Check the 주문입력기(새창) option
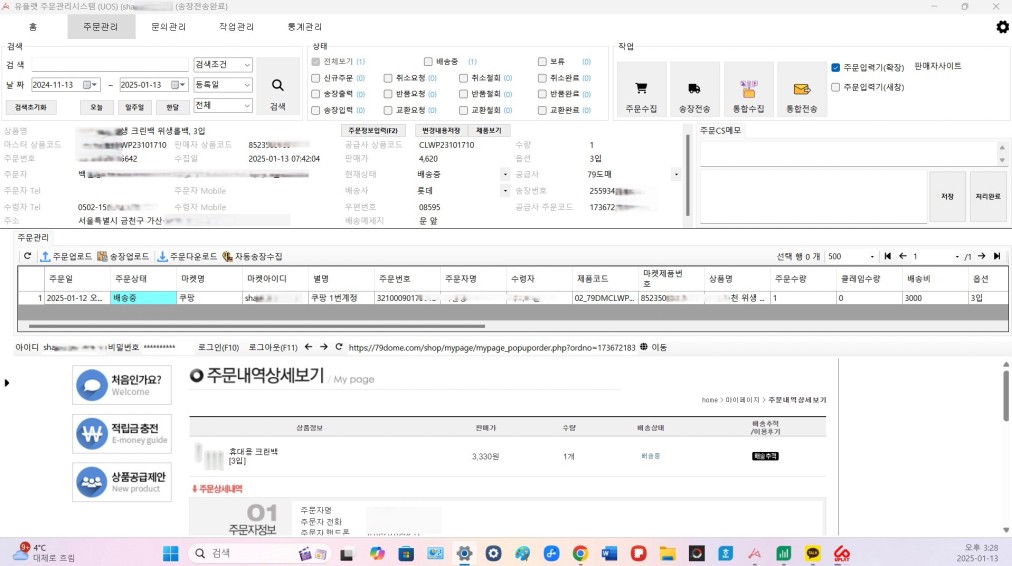This screenshot has width=1012, height=566. click(836, 87)
